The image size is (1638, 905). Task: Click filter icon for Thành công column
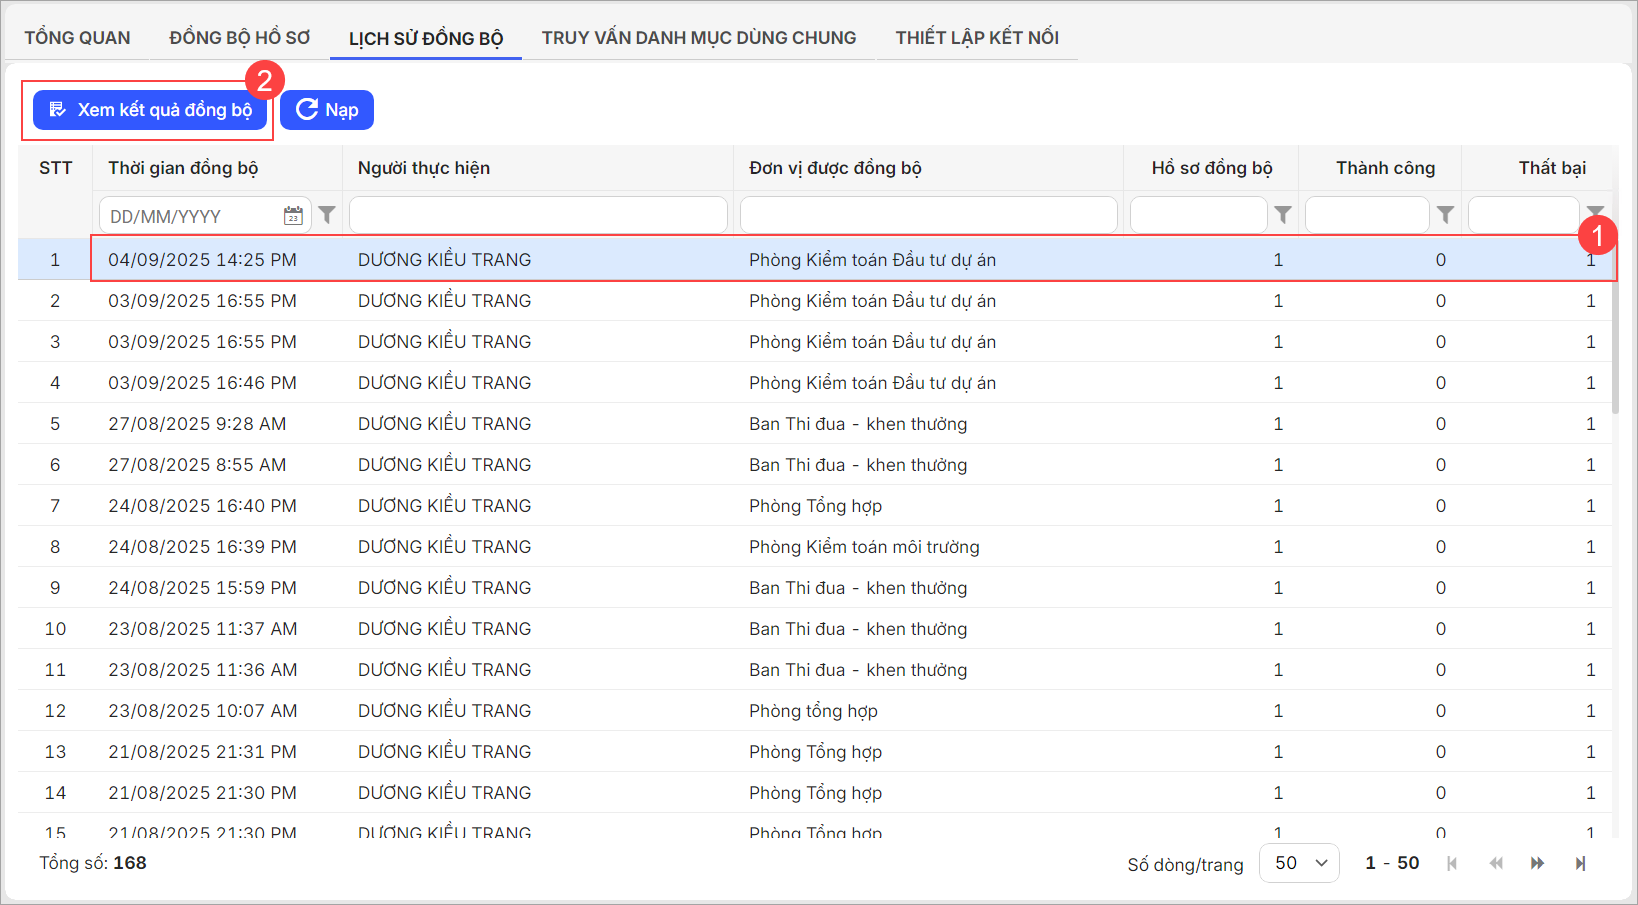(1445, 215)
